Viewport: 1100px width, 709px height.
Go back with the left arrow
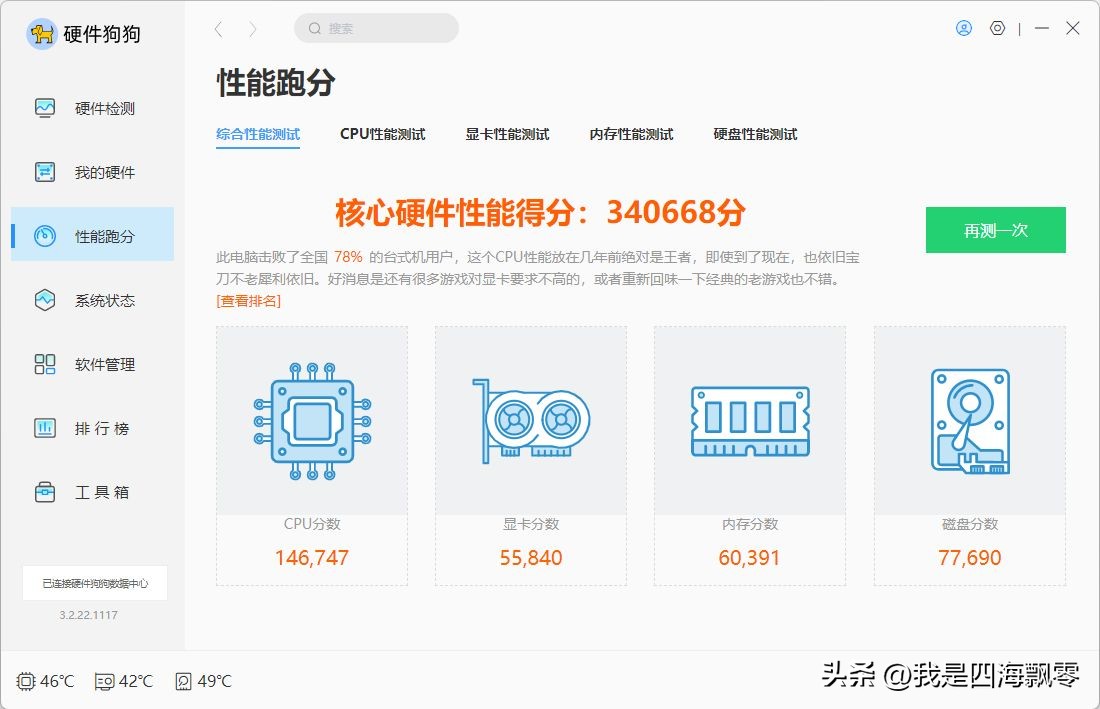tap(219, 29)
